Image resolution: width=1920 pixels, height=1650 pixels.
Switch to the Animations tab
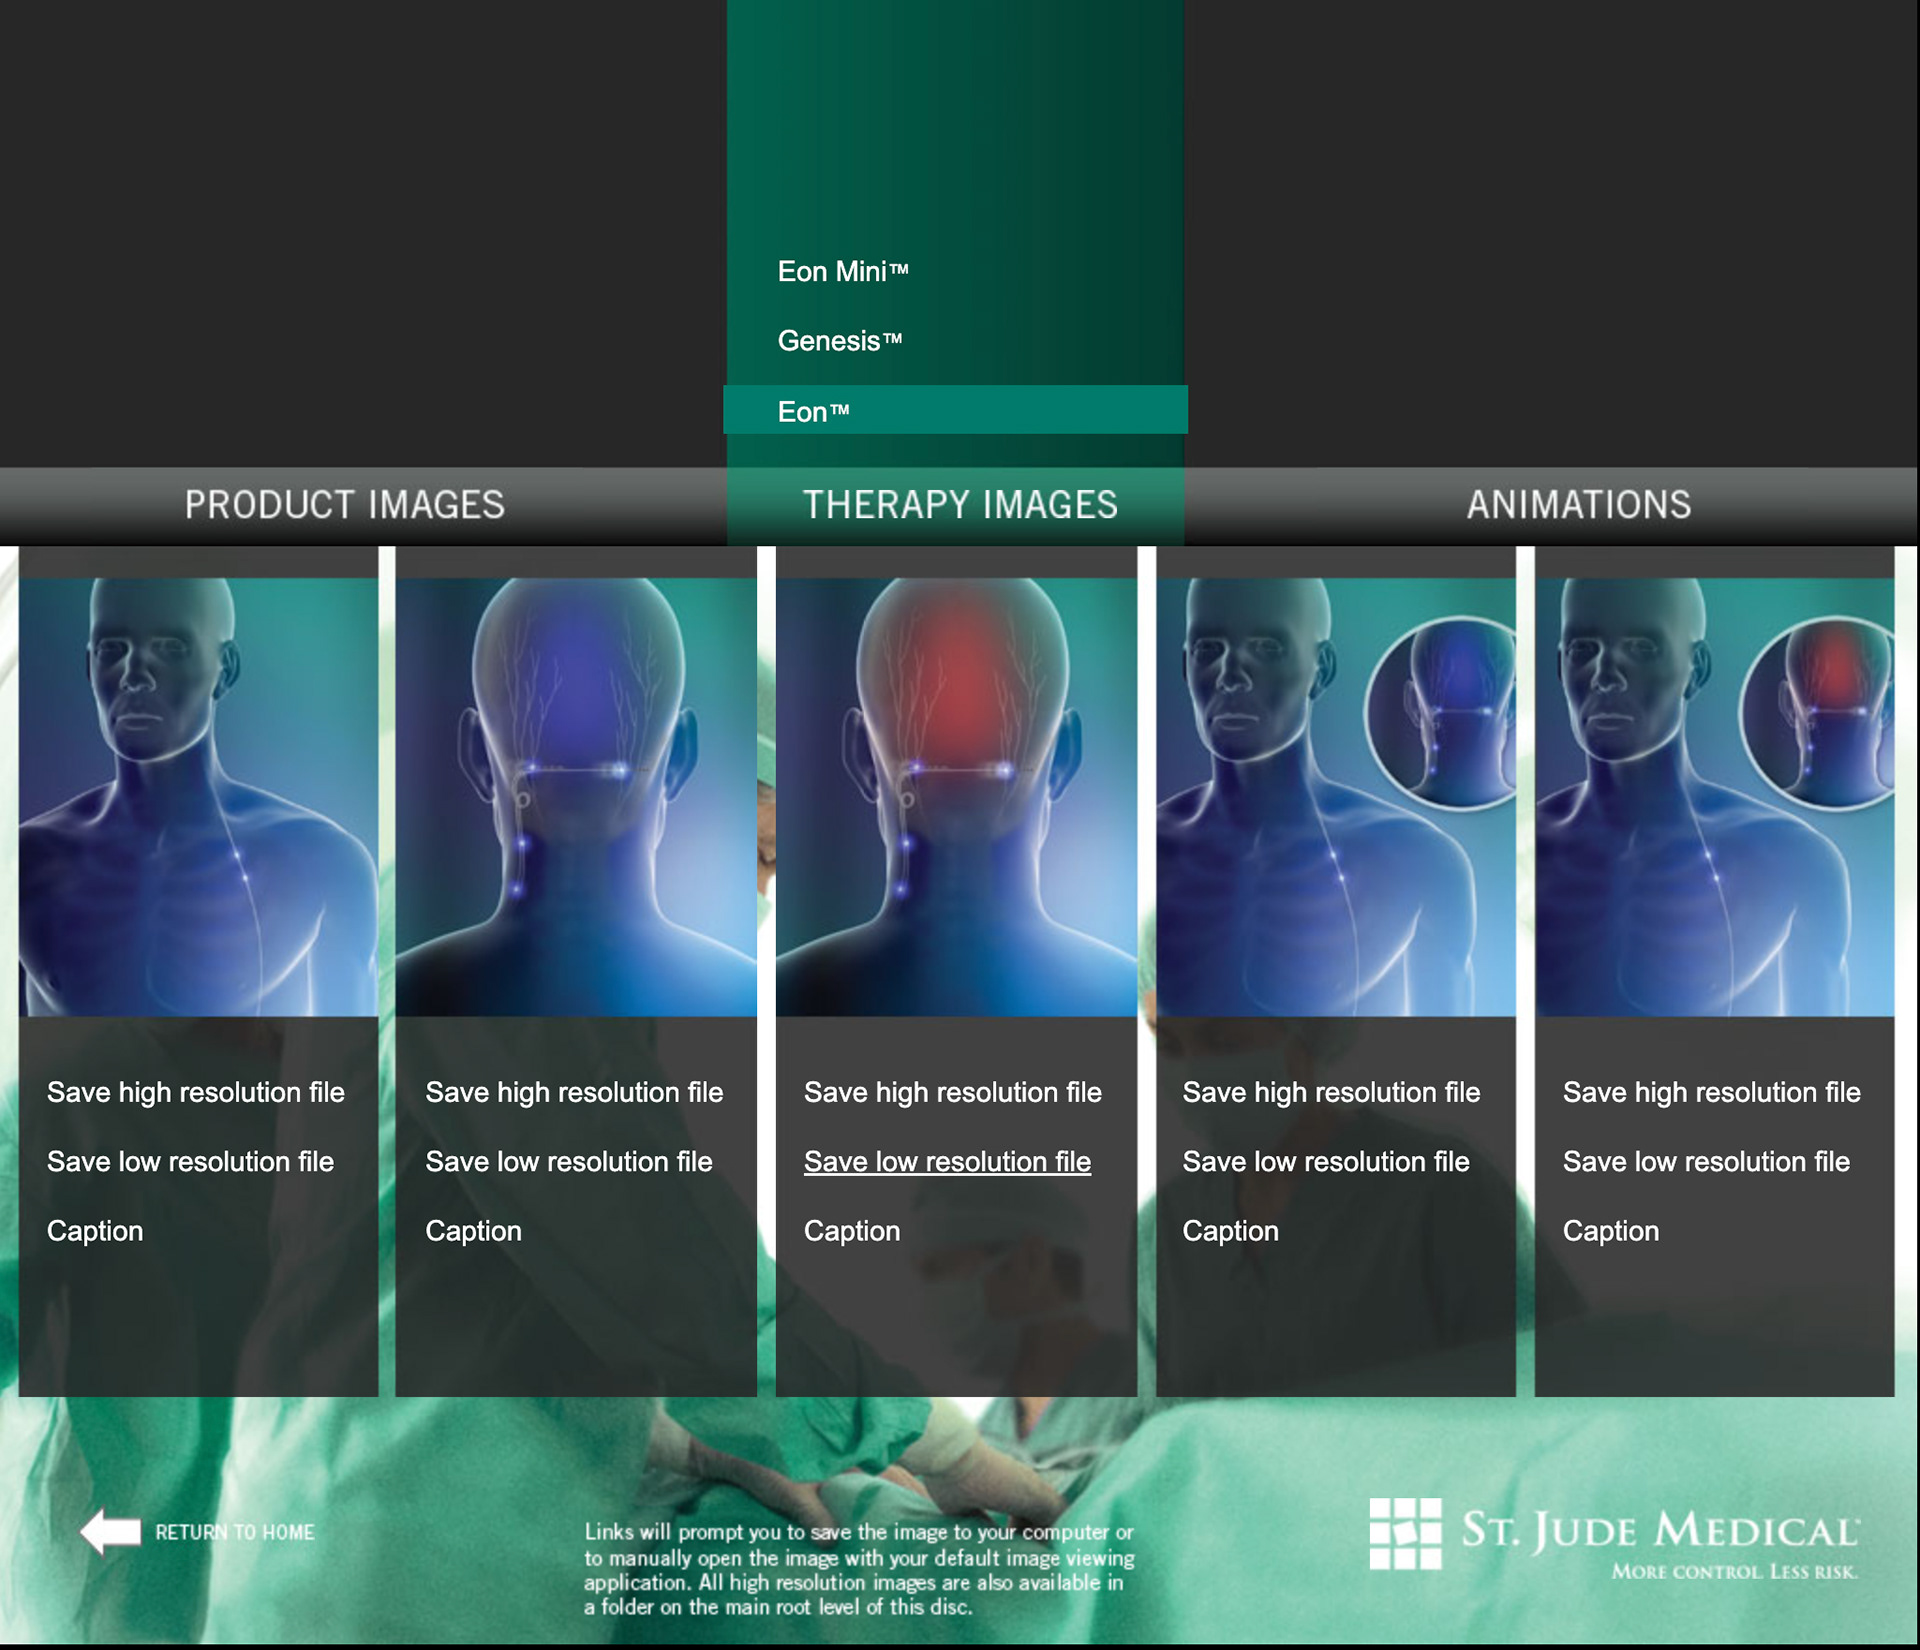[1578, 505]
